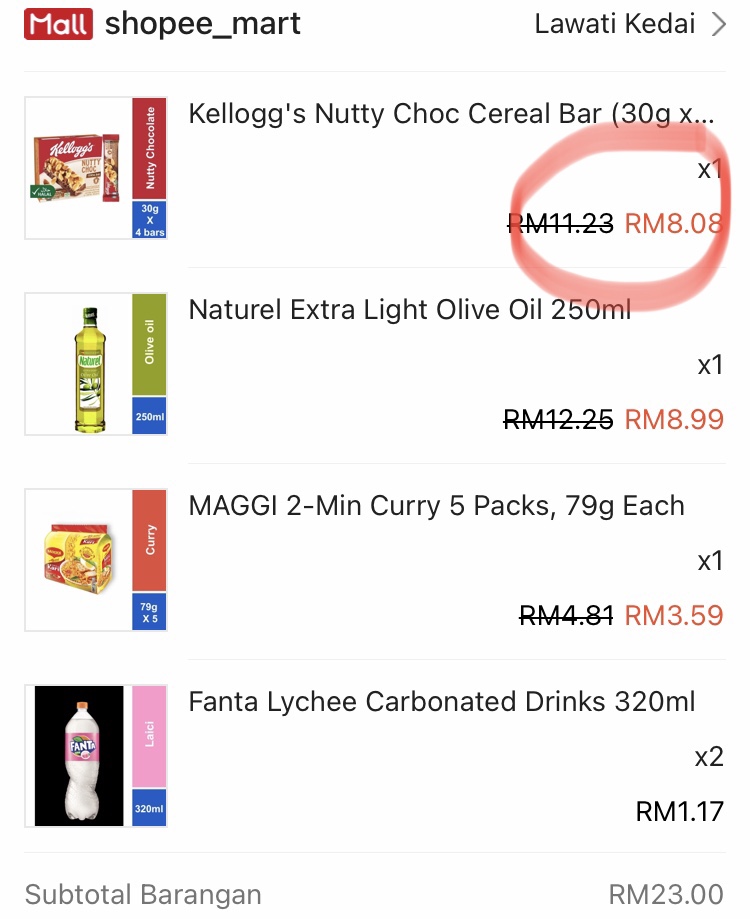Open the shopee_mart shop name
750x919 pixels.
click(203, 25)
